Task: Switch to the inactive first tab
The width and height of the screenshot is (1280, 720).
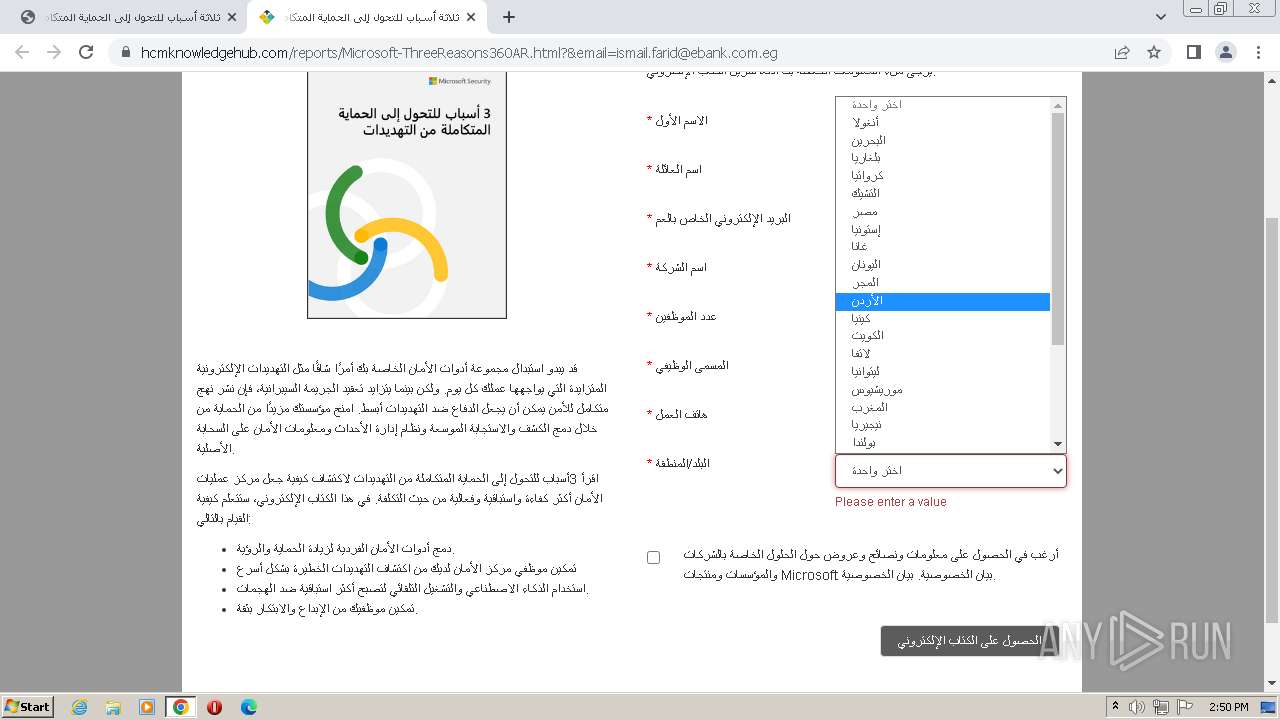Action: (127, 17)
